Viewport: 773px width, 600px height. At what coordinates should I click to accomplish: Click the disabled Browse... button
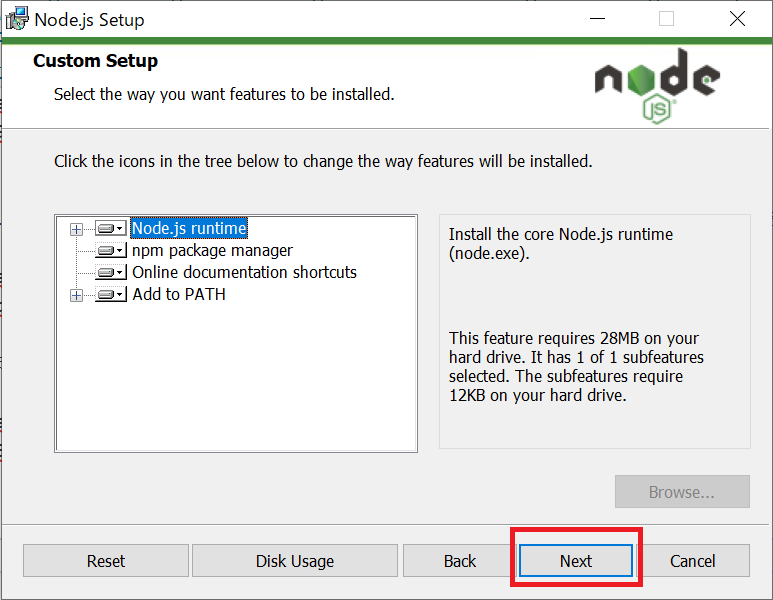tap(682, 492)
